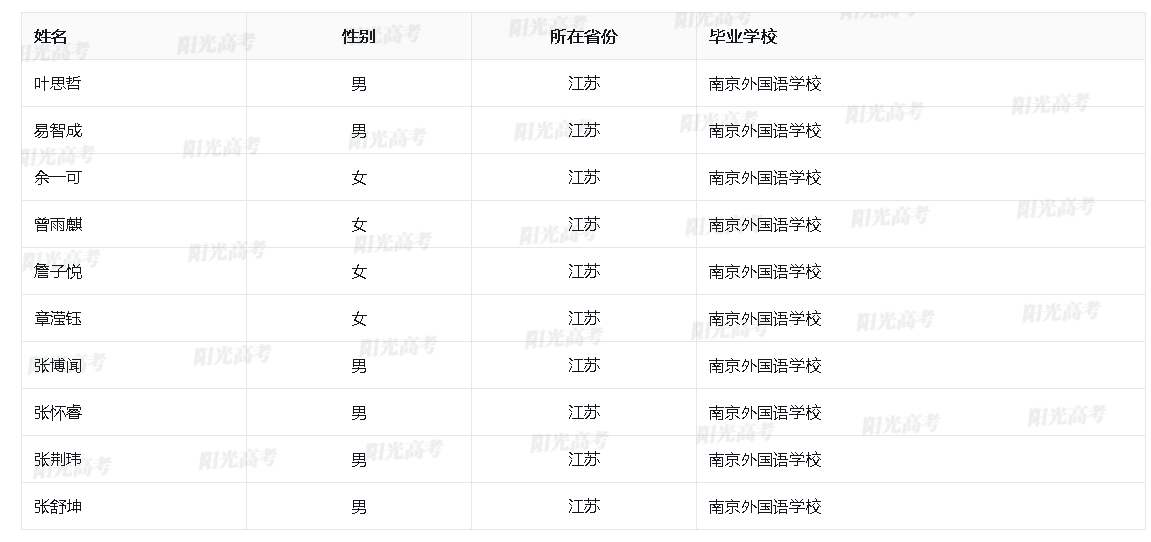Click the name 曾雨麒
The image size is (1151, 542).
click(x=58, y=225)
